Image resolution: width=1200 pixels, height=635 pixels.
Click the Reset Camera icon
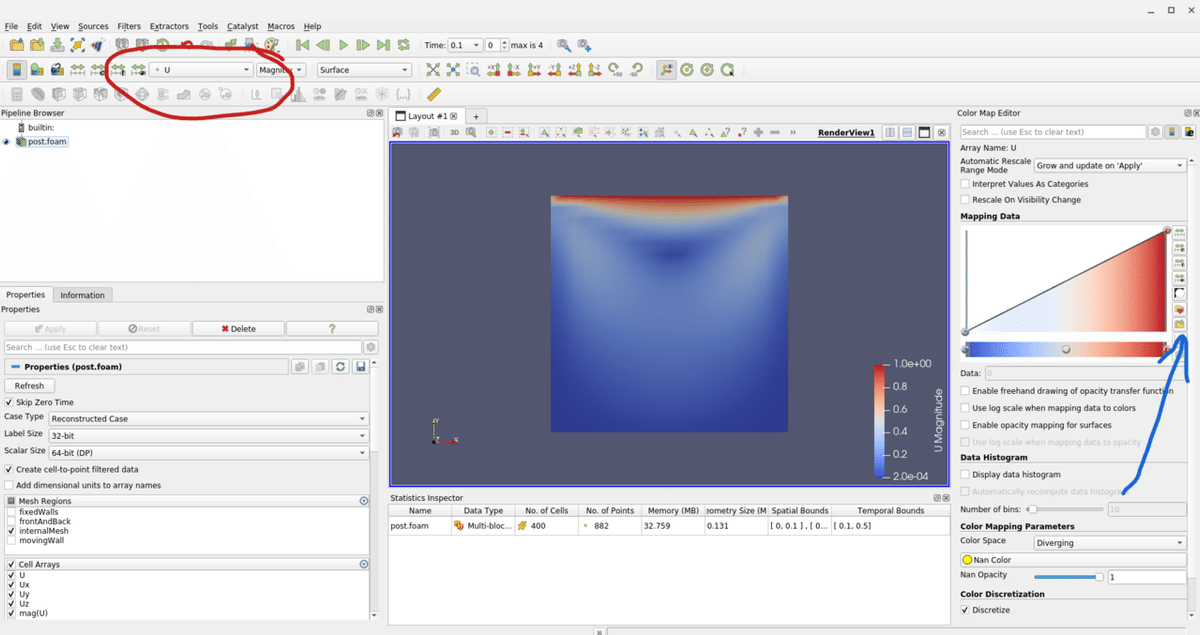pyautogui.click(x=432, y=70)
